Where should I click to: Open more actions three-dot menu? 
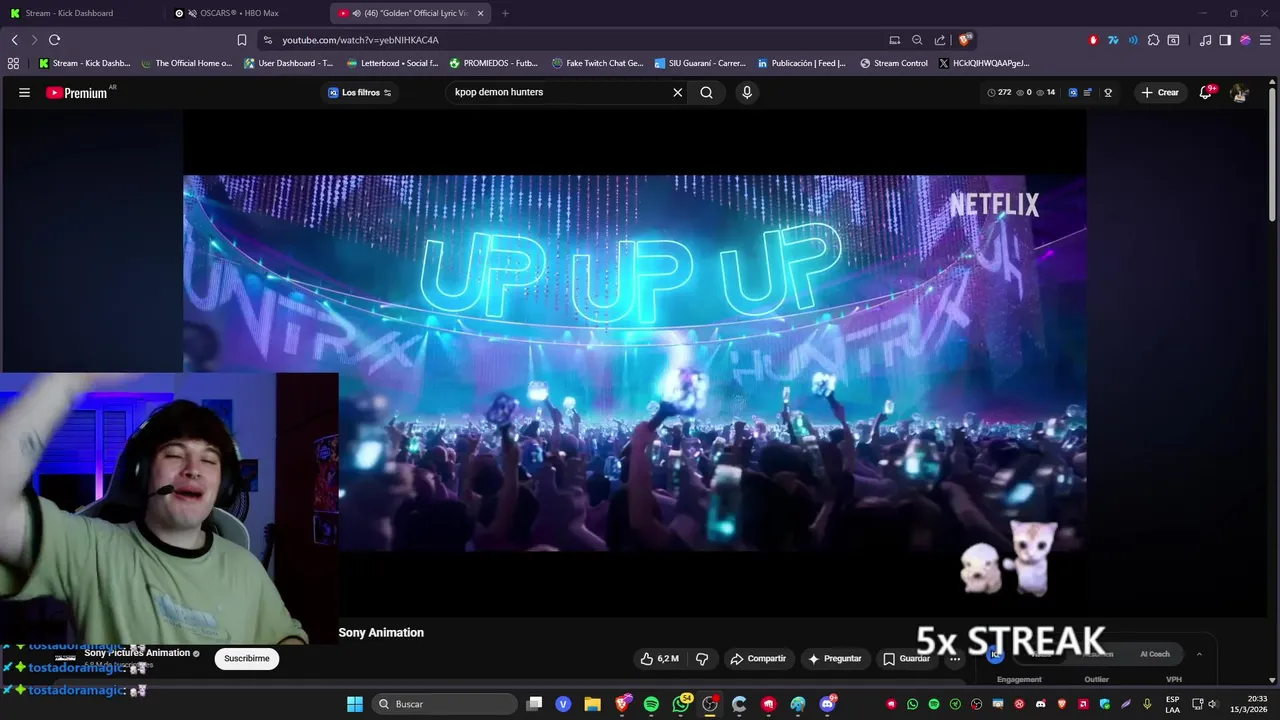pos(955,659)
